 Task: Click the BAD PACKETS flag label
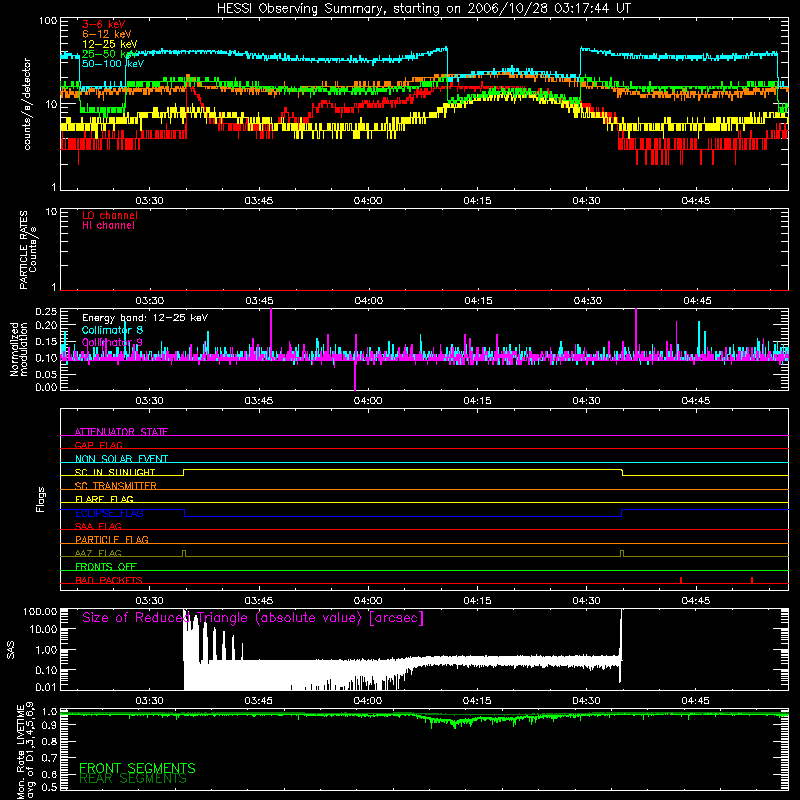[x=109, y=580]
